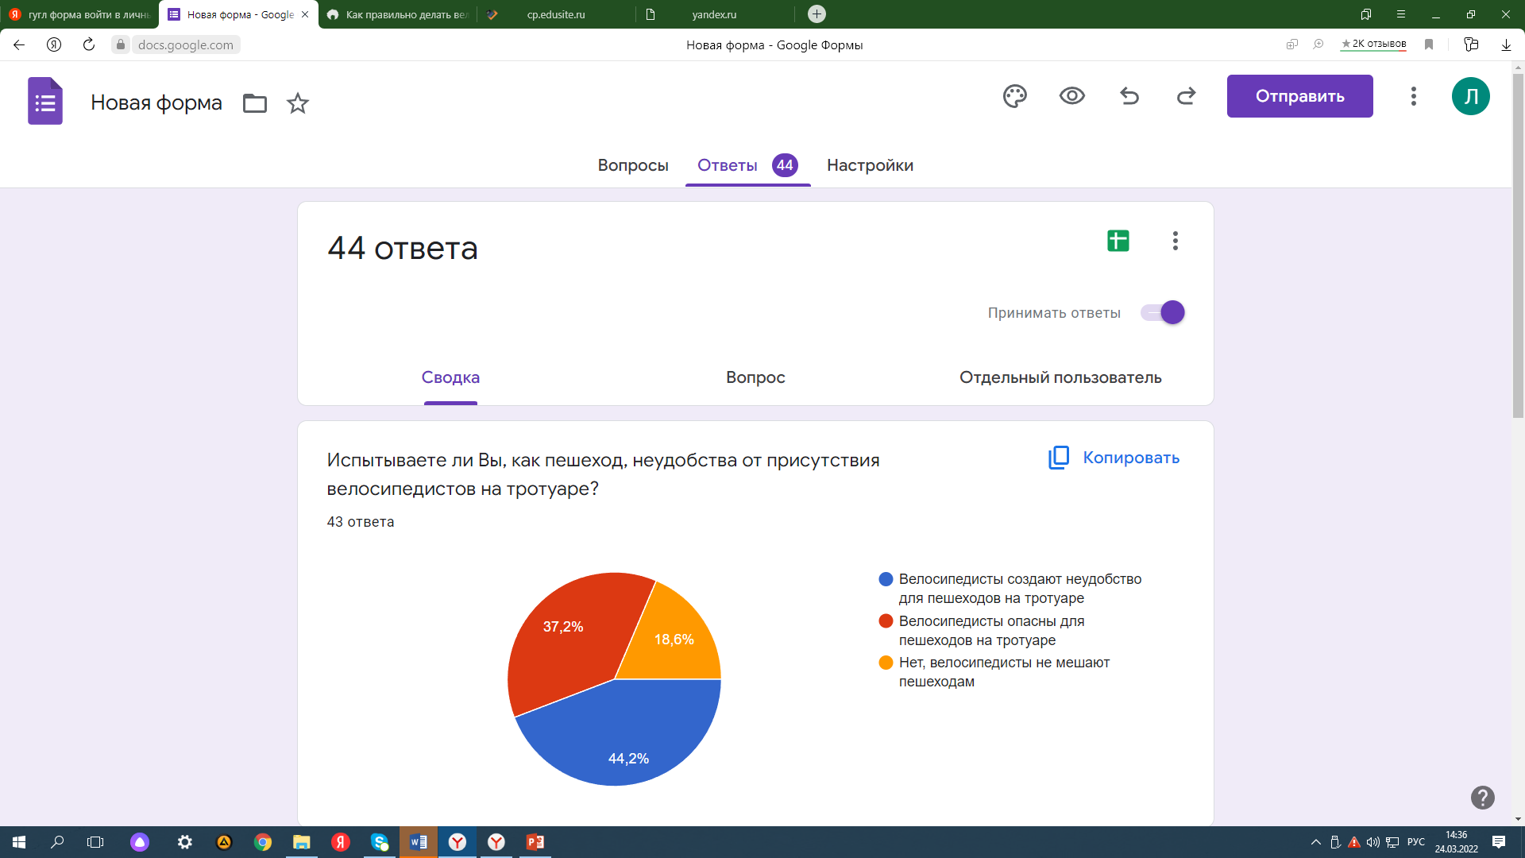Star the form named Новая форма

click(x=298, y=103)
